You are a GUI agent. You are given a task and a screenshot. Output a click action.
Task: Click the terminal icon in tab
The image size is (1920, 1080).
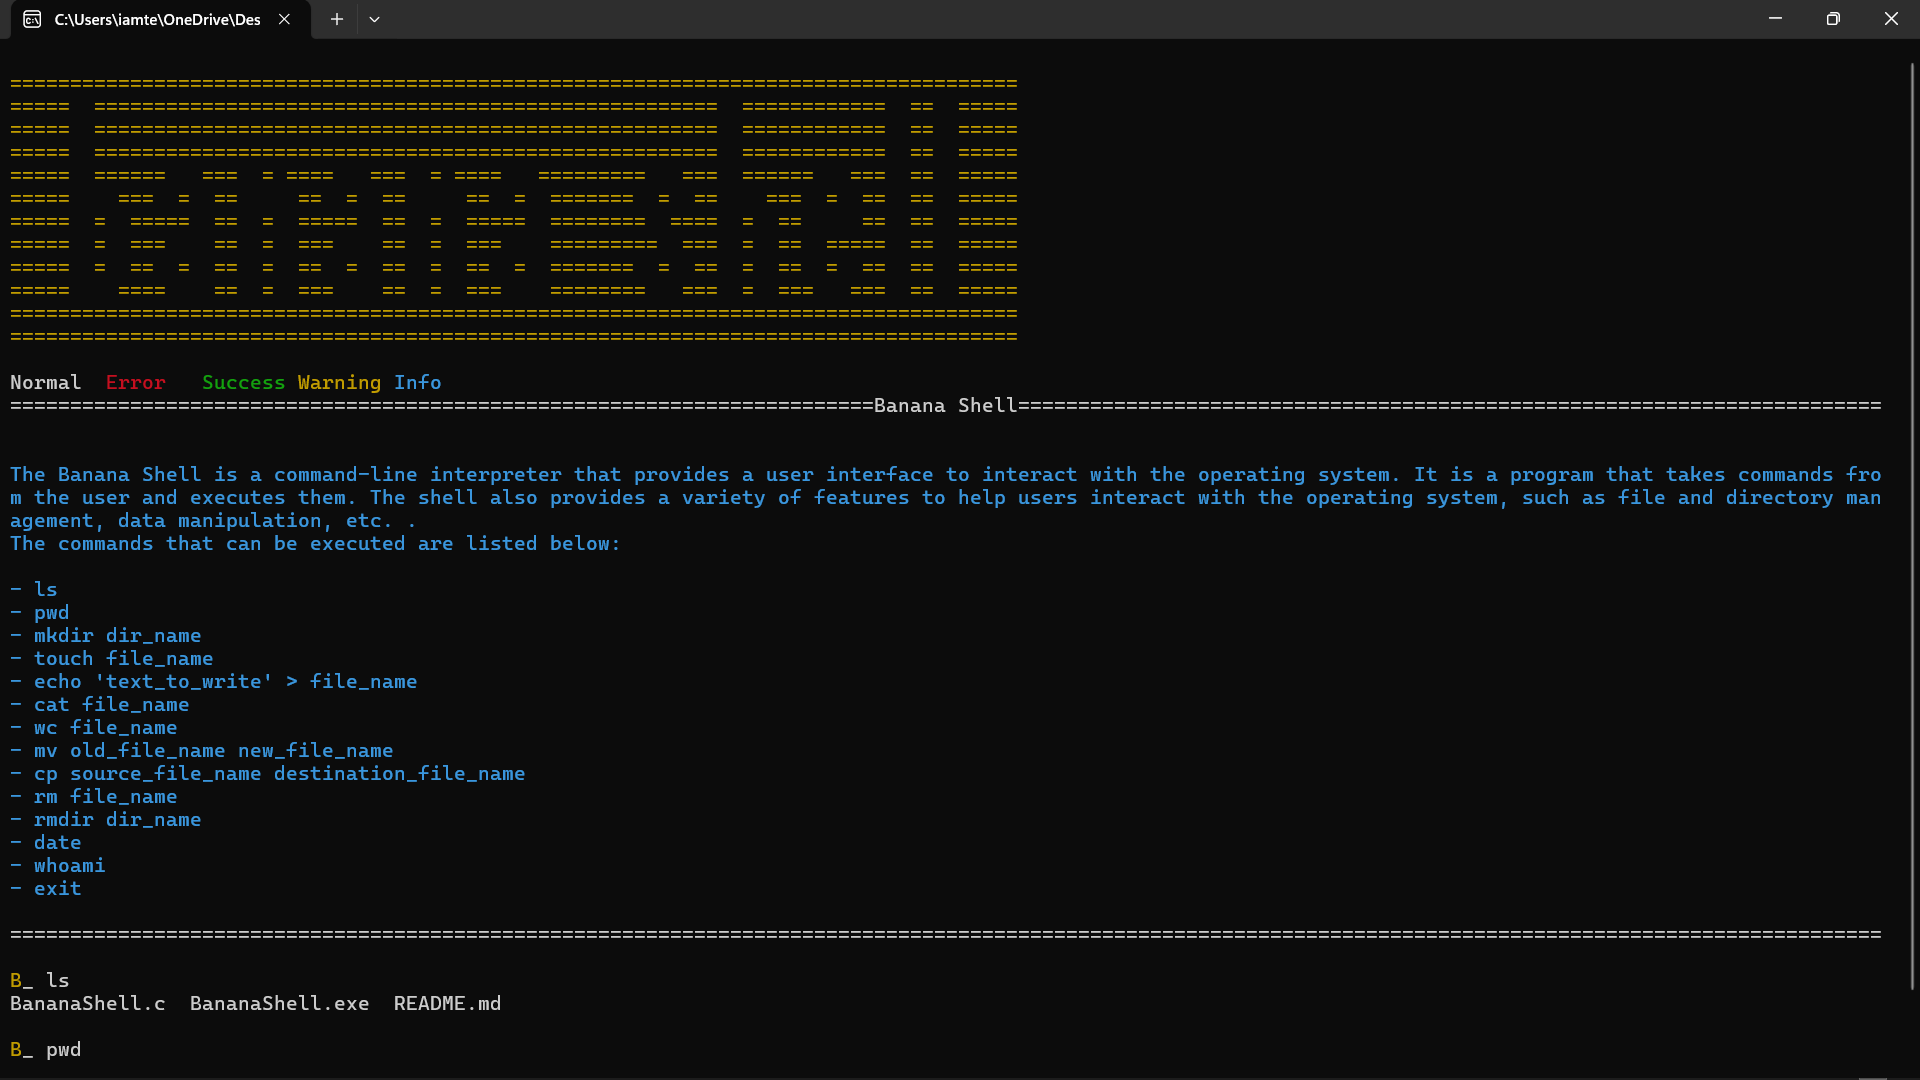(32, 19)
